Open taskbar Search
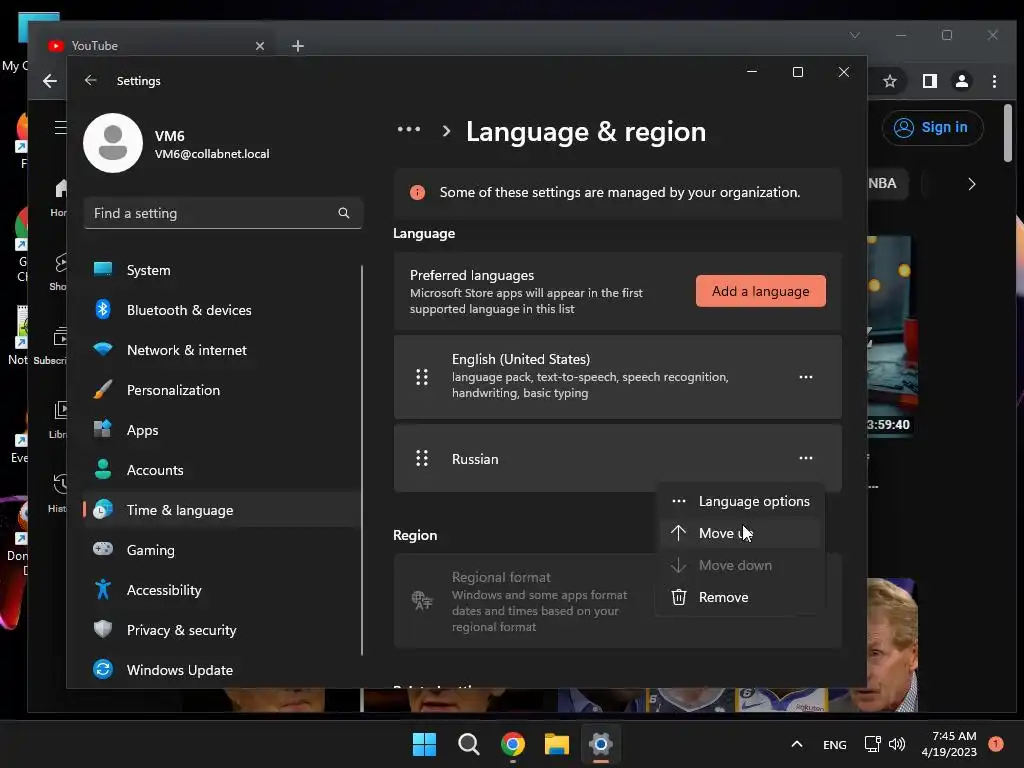Viewport: 1024px width, 768px height. coord(468,744)
